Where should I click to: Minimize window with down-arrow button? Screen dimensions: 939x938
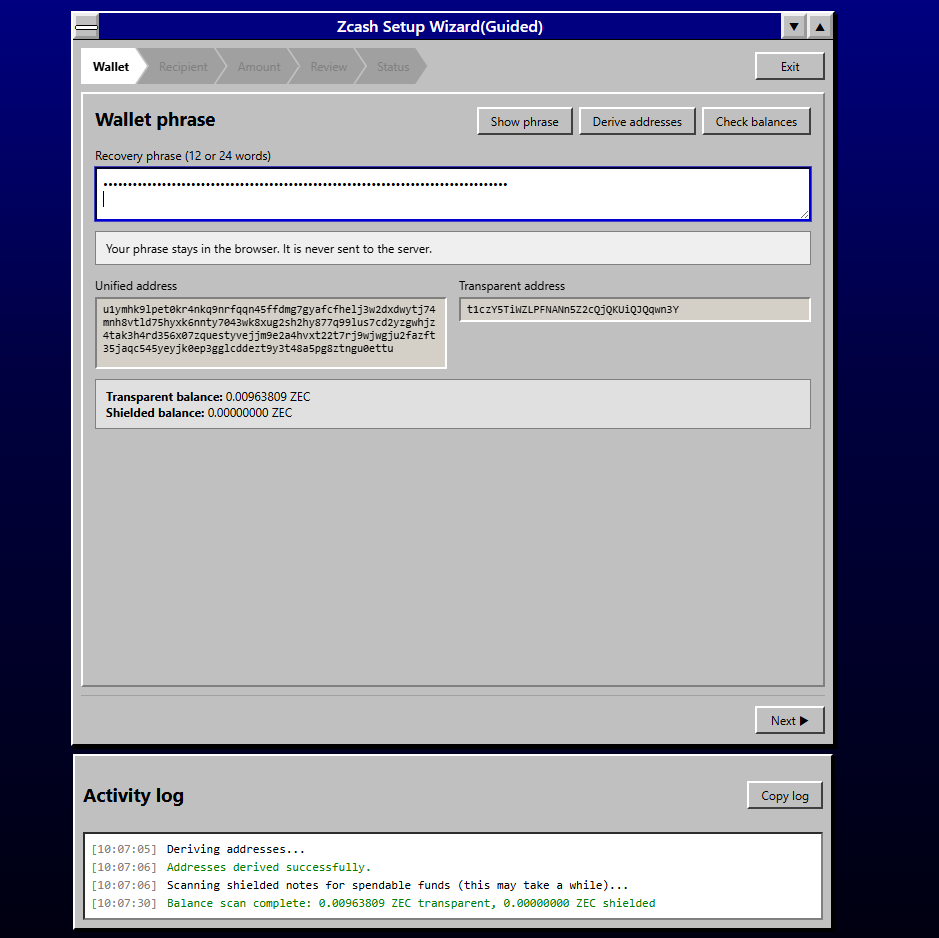tap(793, 26)
